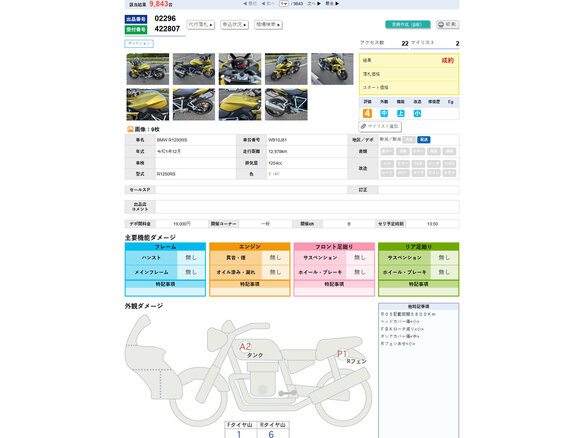Click the blue 小 rating icon
The height and width of the screenshot is (438, 584).
point(418,113)
